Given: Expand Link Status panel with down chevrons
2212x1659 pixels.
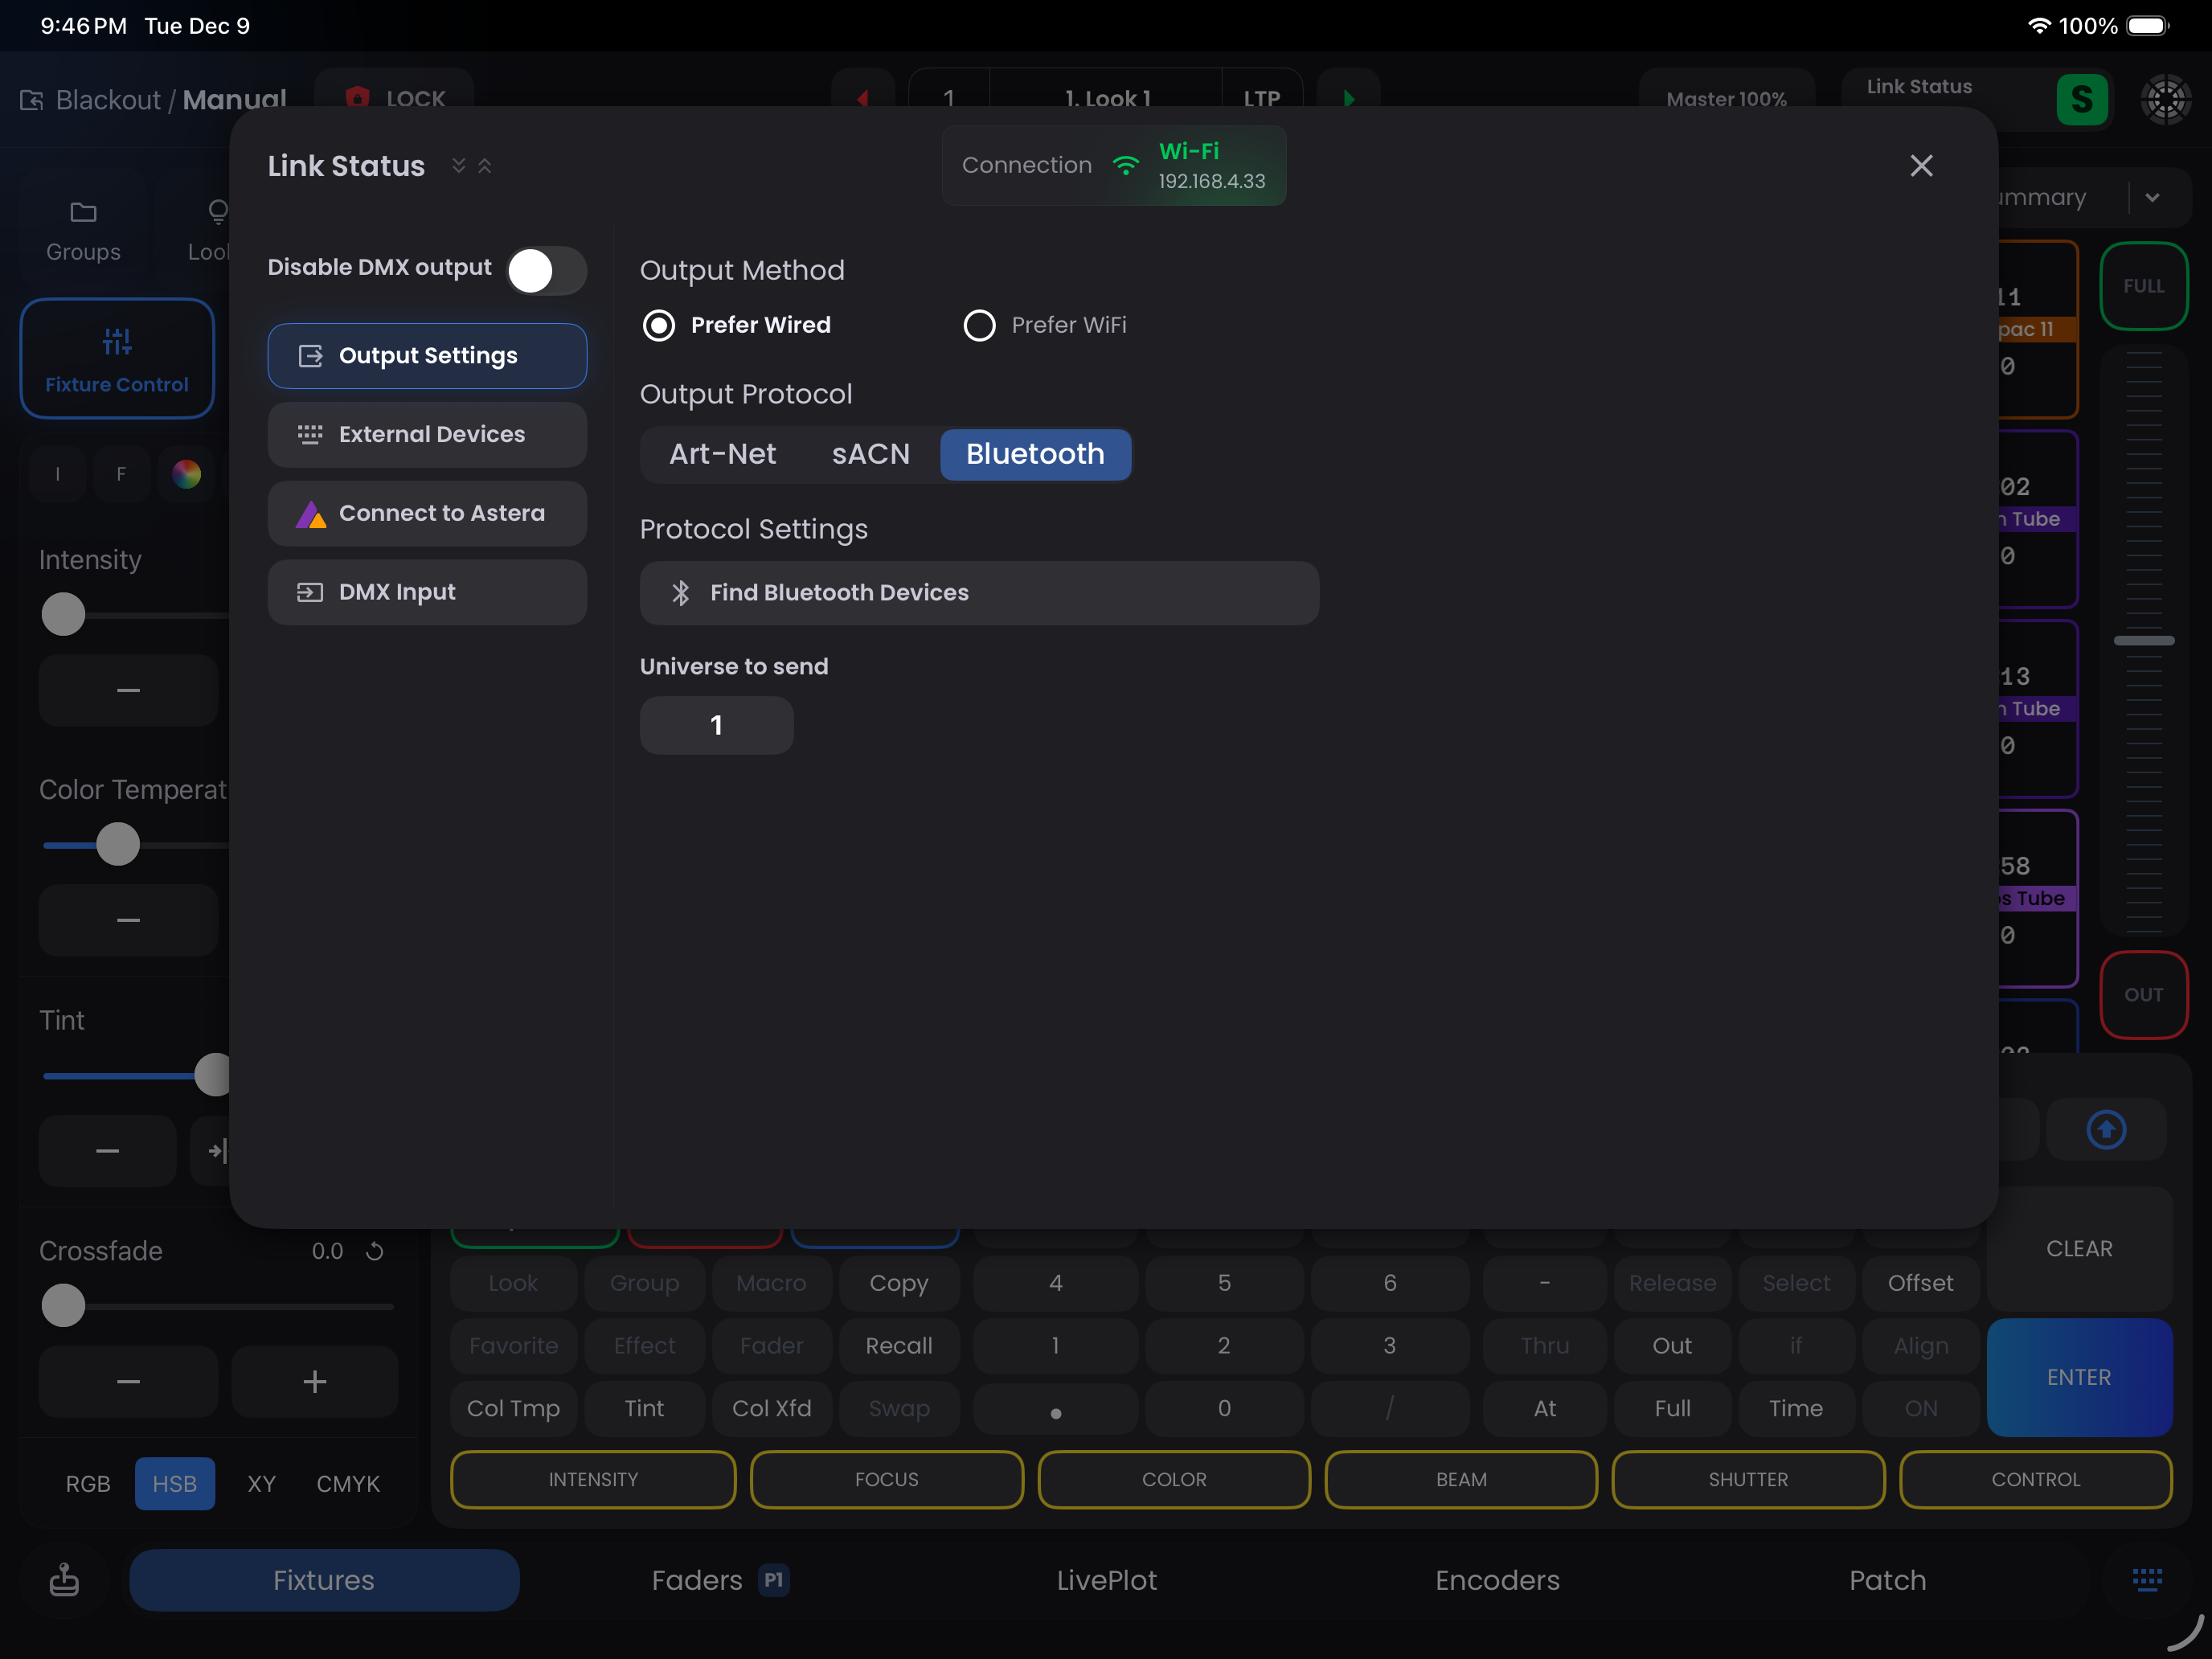Looking at the screenshot, I should pyautogui.click(x=458, y=166).
